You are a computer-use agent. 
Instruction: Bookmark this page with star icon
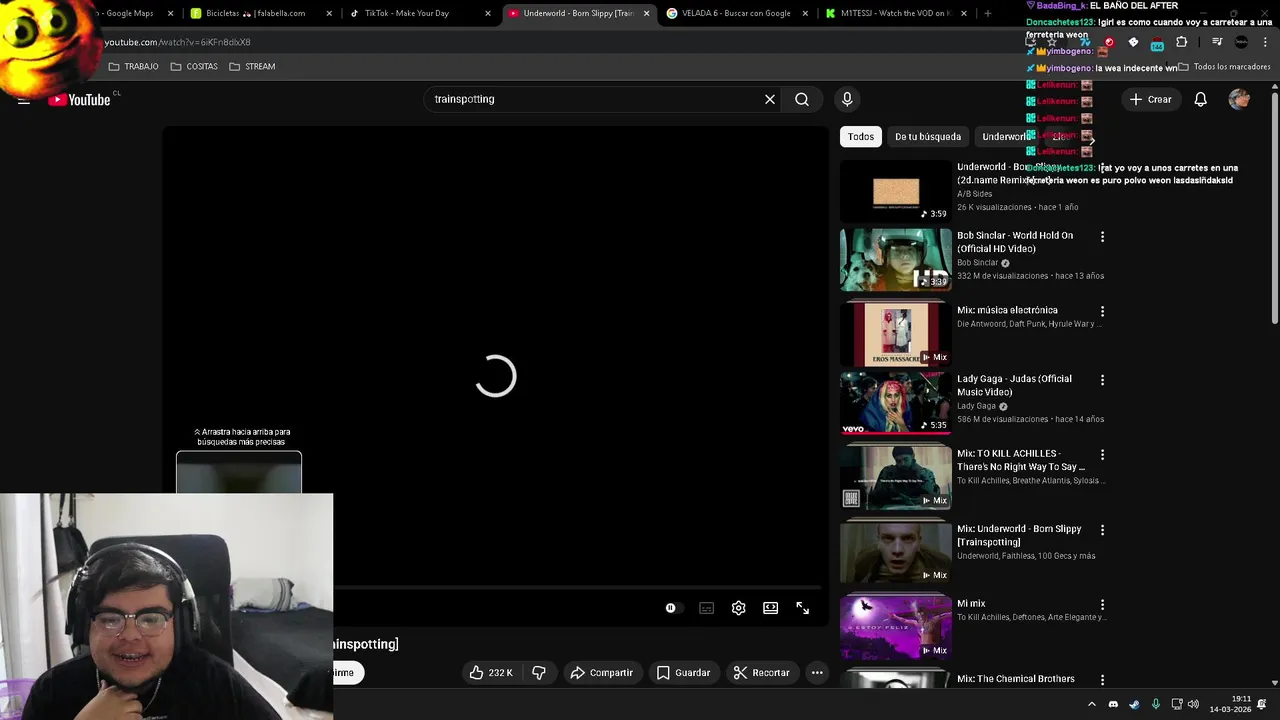pyautogui.click(x=1052, y=42)
